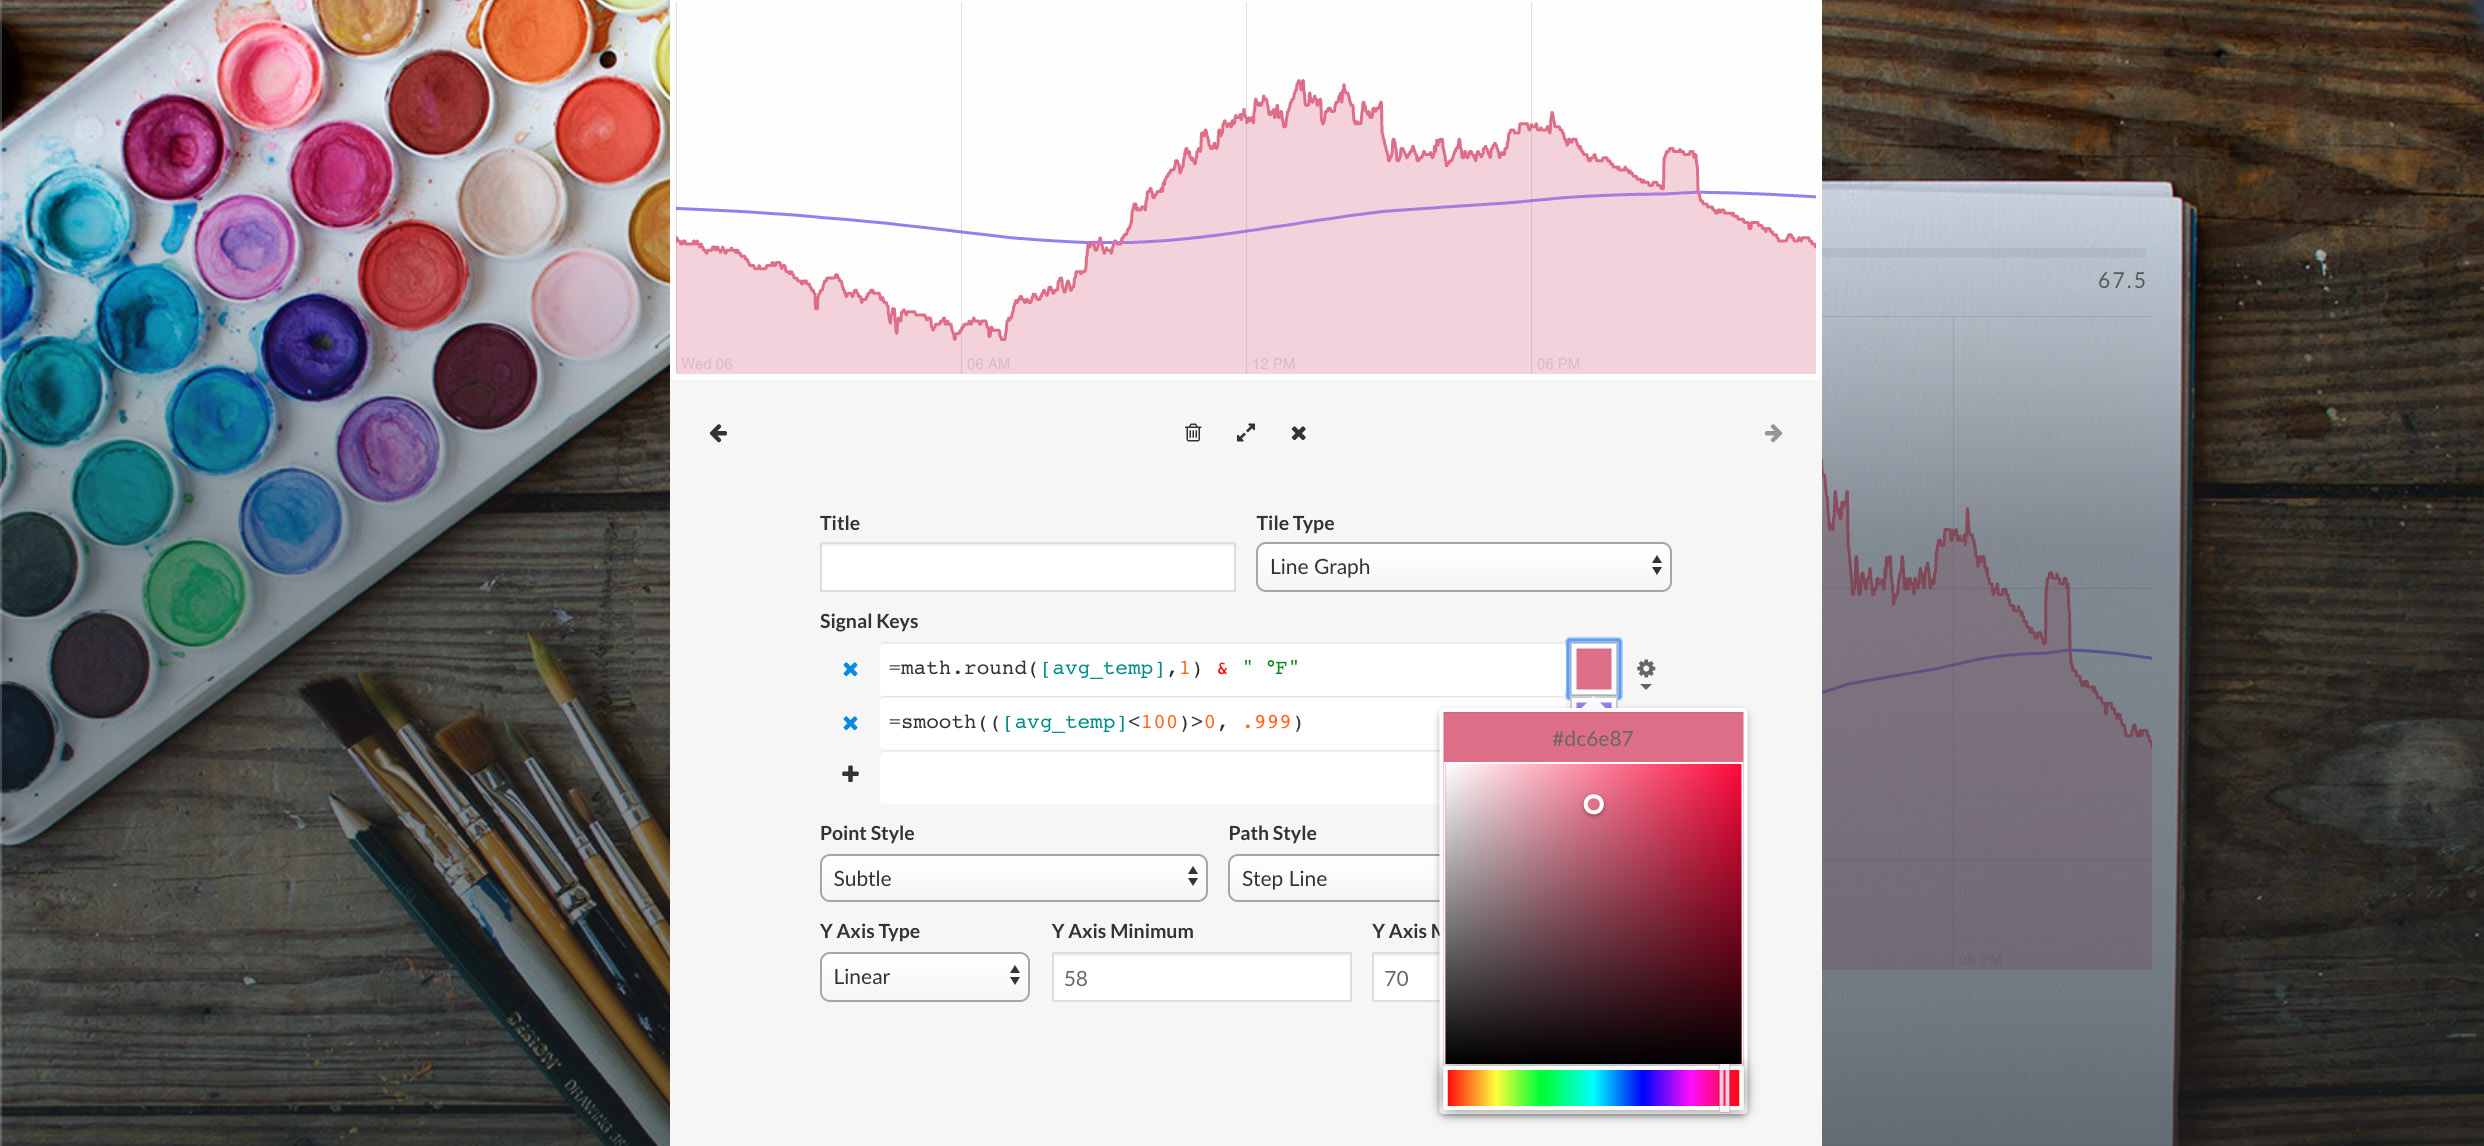Image resolution: width=2484 pixels, height=1146 pixels.
Task: Remove the math.round signal key
Action: click(850, 669)
